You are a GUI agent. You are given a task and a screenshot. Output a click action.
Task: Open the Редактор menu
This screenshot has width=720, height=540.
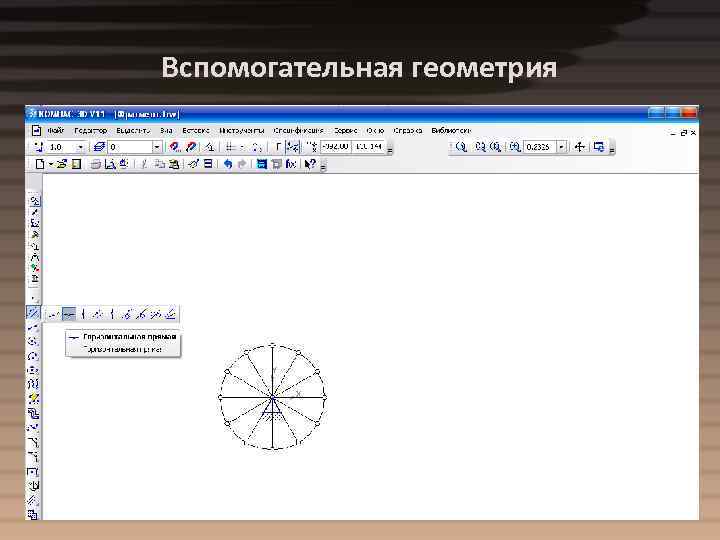point(90,131)
